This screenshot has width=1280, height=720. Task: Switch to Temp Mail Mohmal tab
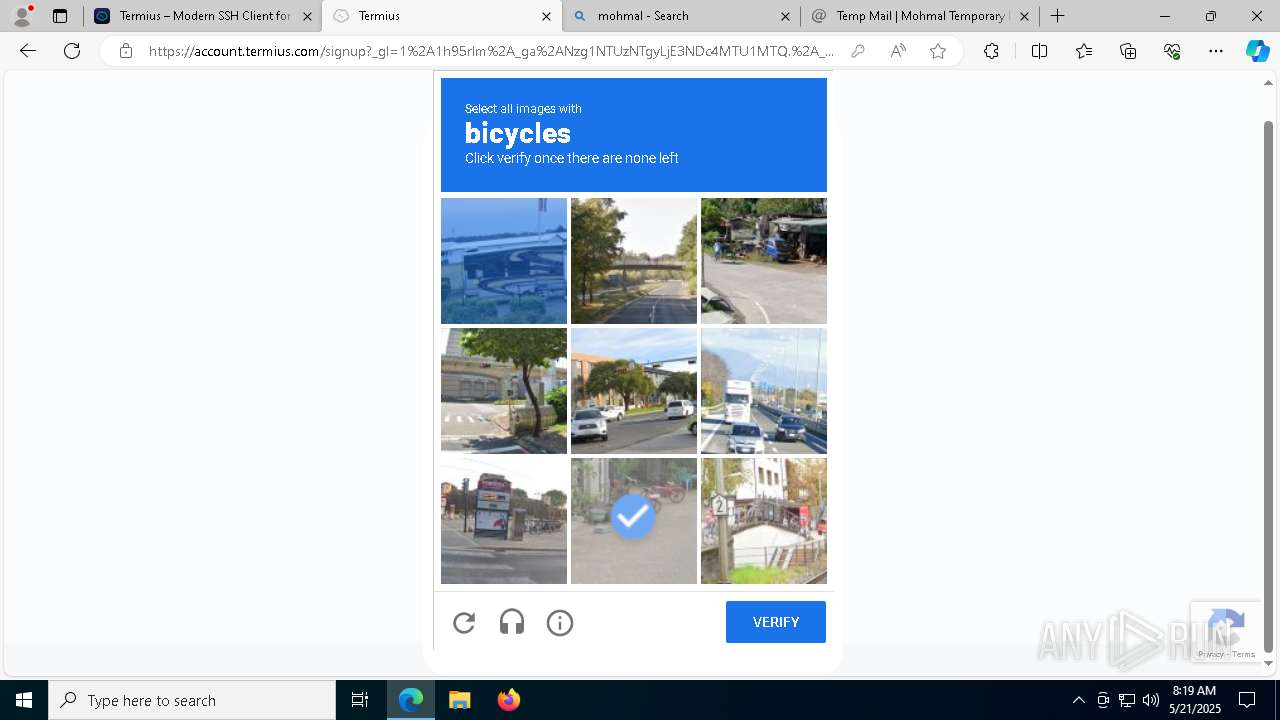click(x=920, y=16)
